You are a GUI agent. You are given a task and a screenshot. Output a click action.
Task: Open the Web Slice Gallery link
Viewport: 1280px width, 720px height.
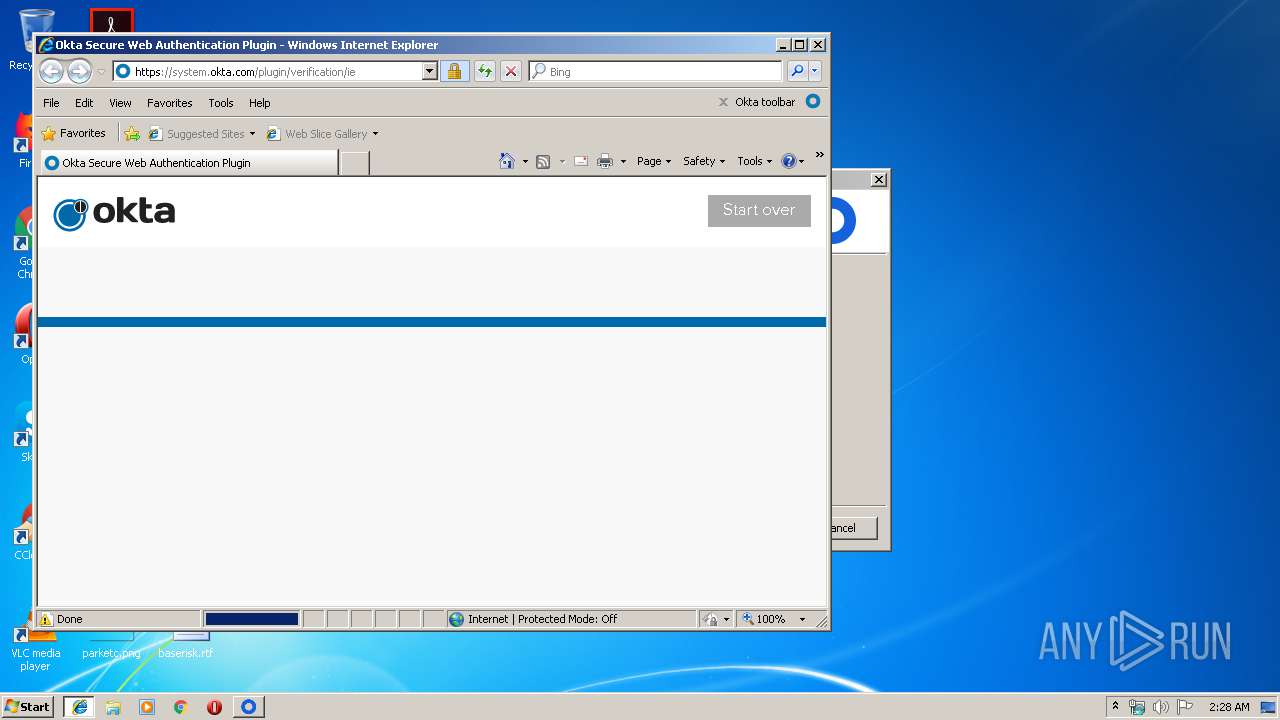317,134
